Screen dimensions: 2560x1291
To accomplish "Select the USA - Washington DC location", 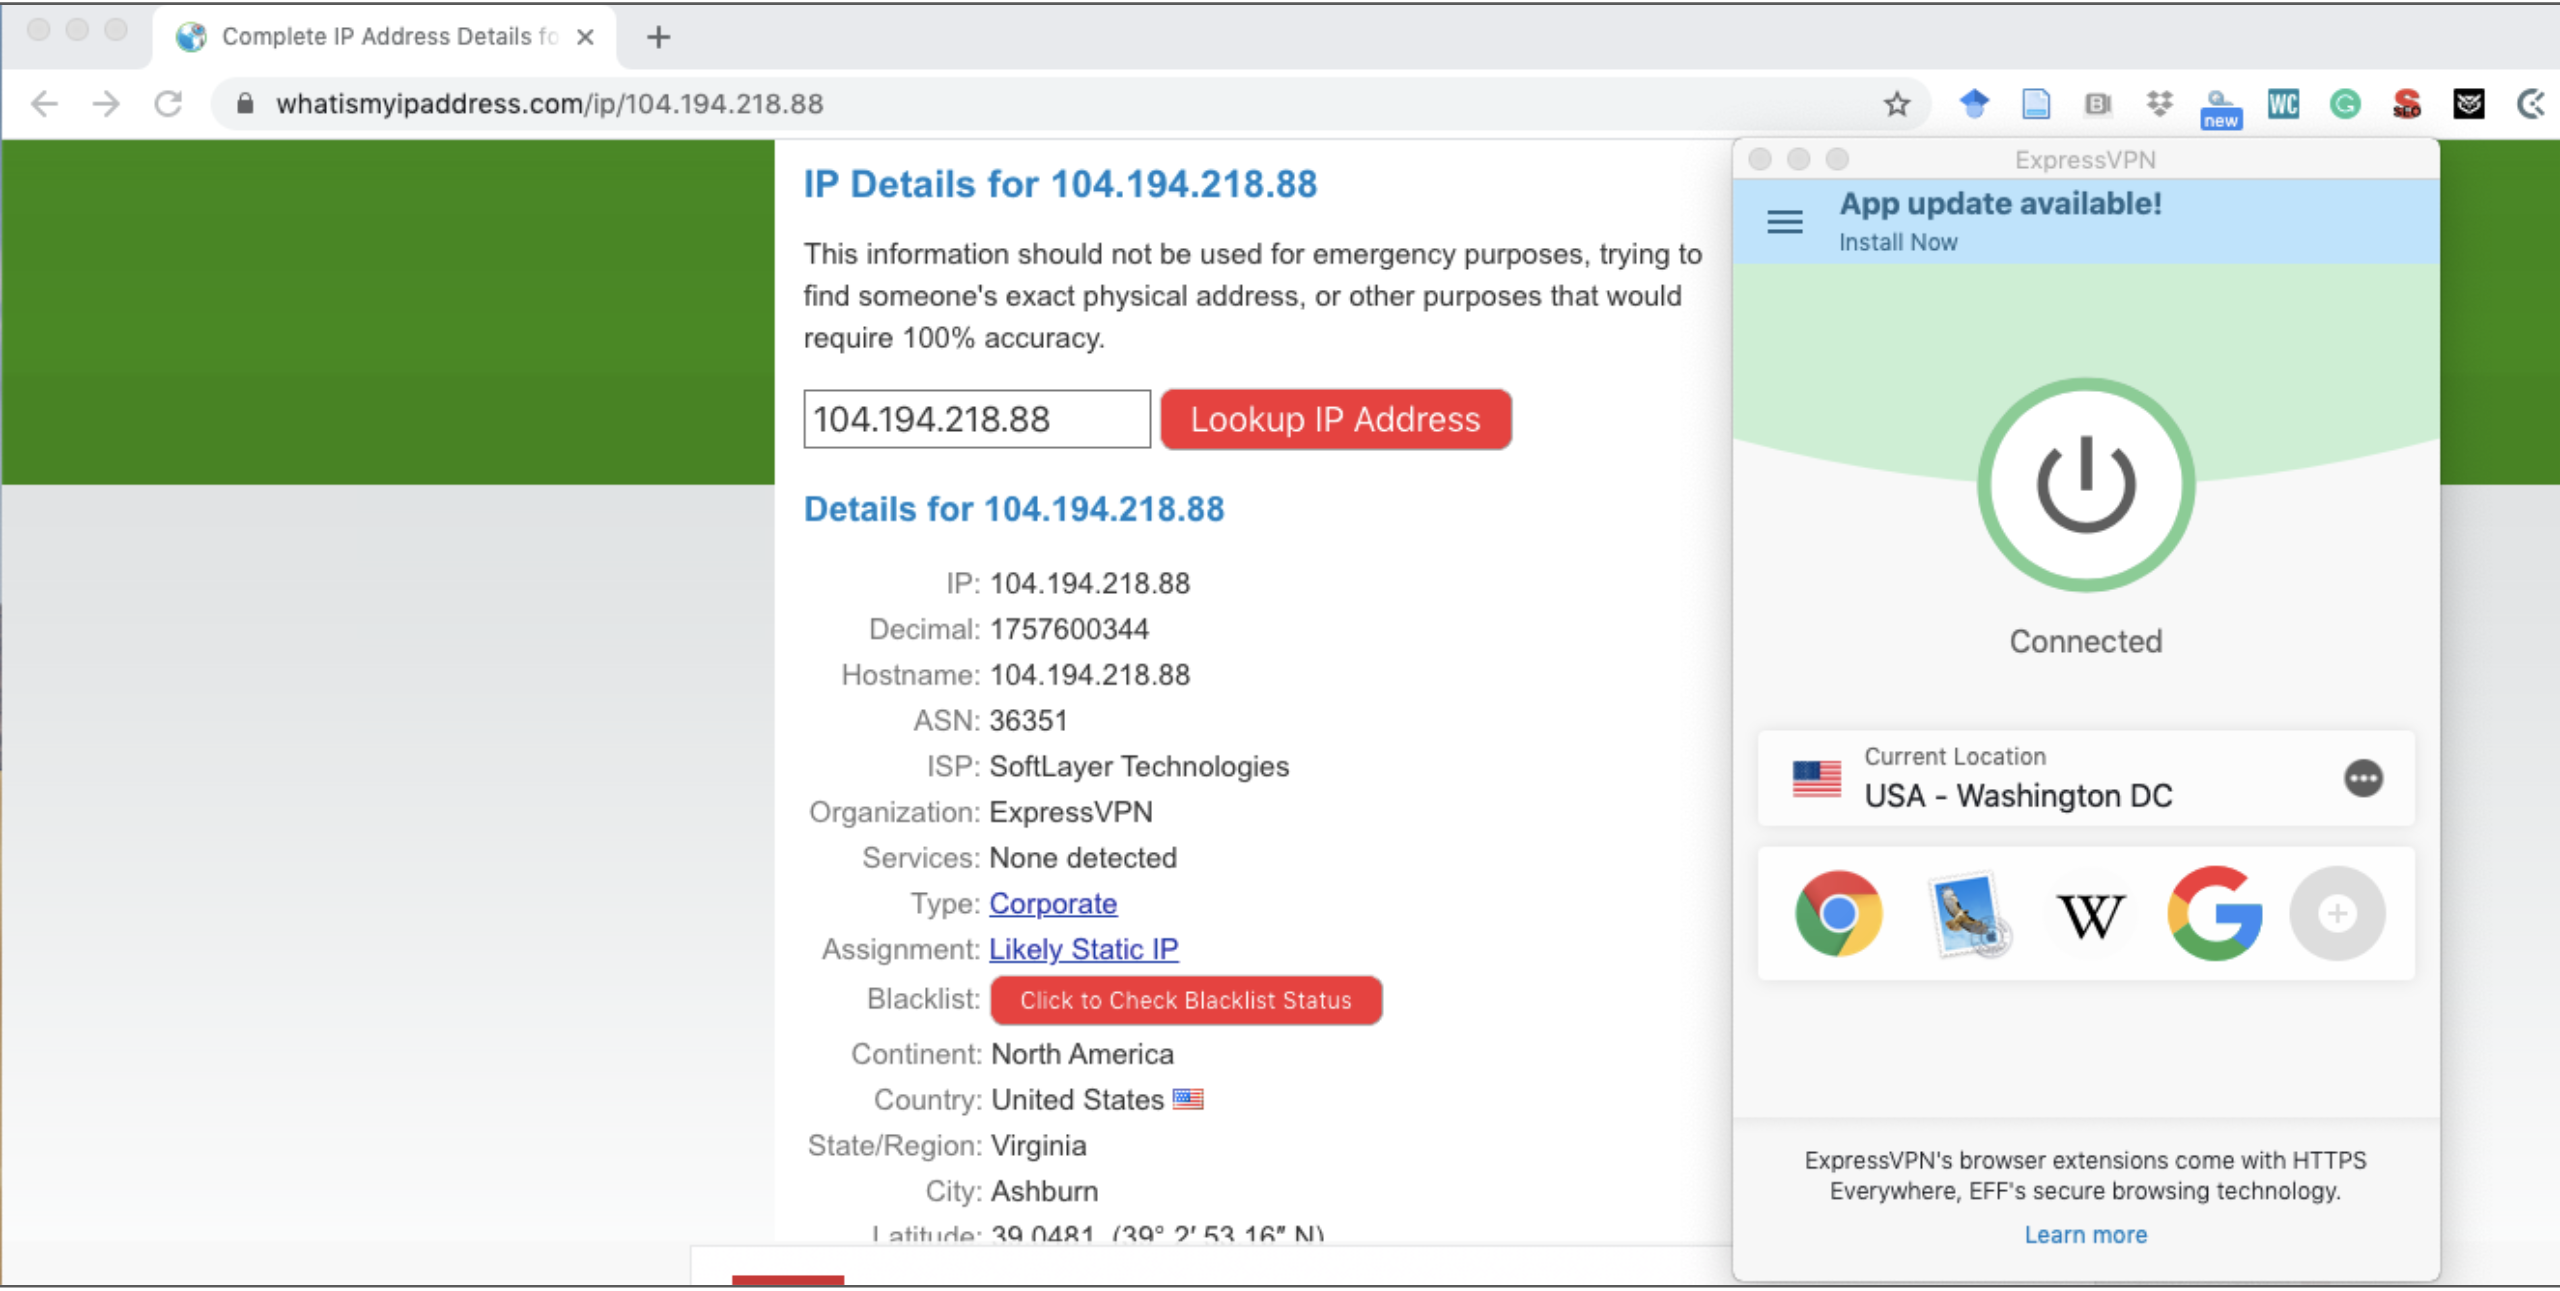I will (x=2086, y=778).
